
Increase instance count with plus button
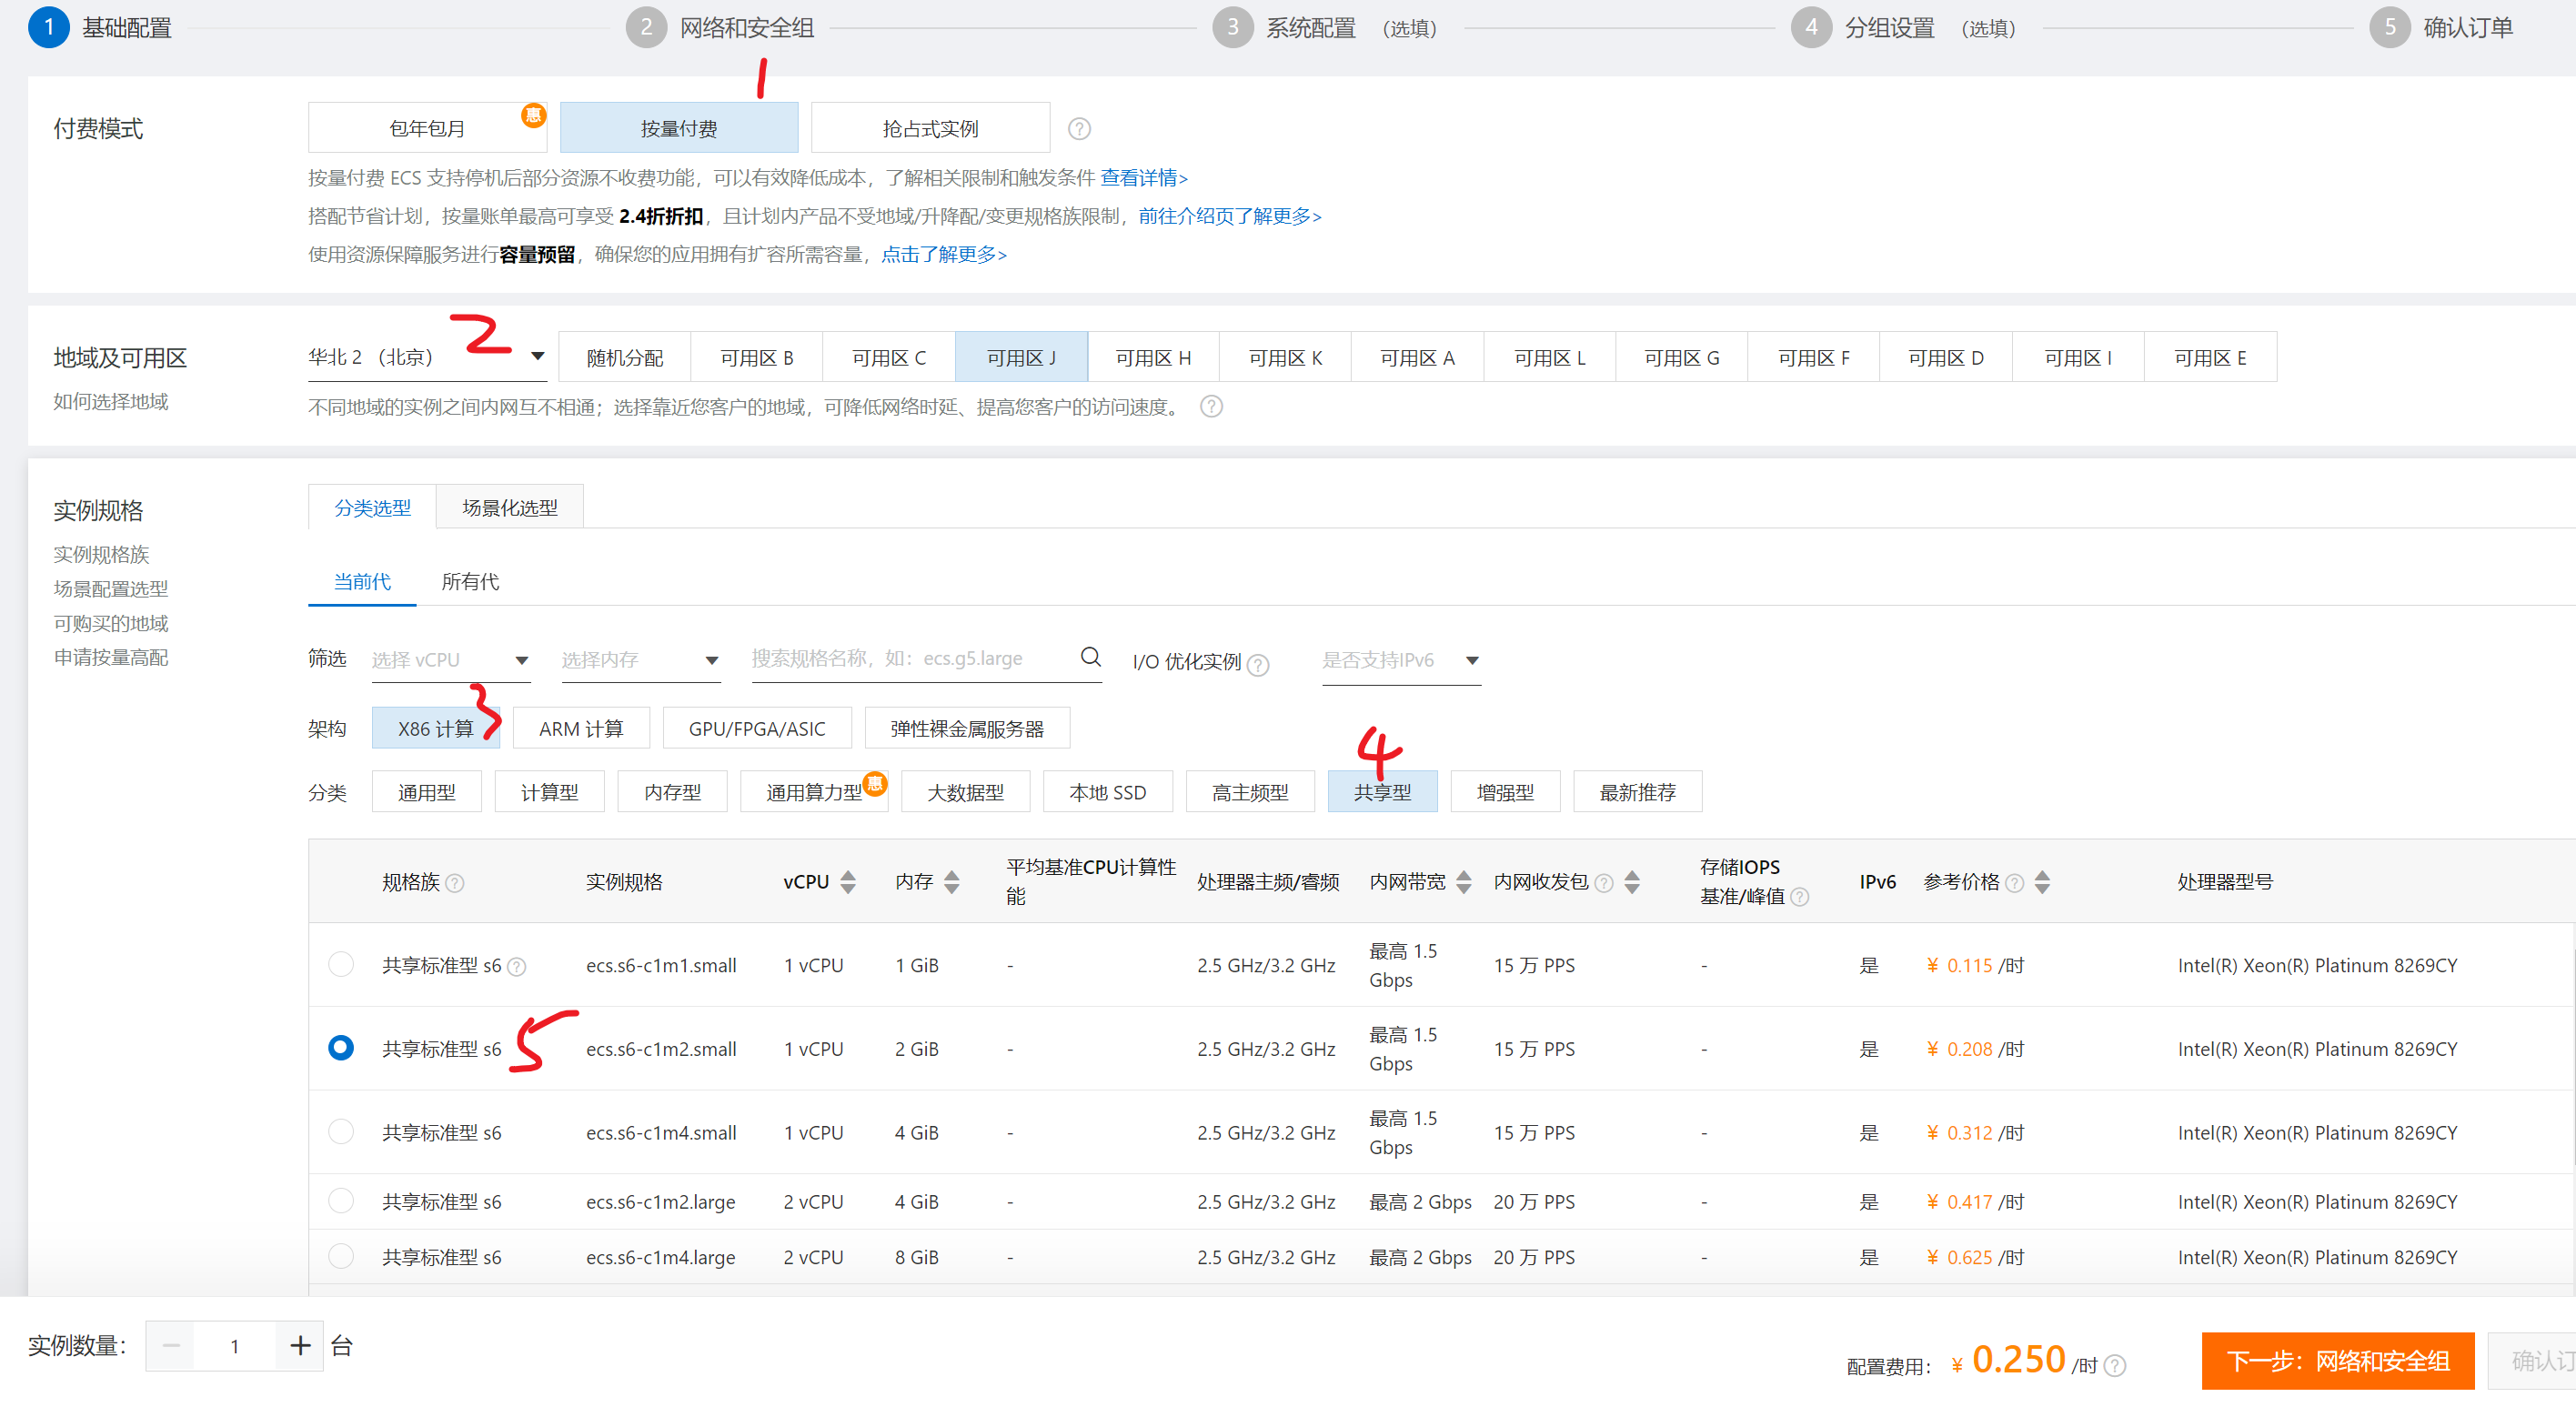(x=299, y=1345)
